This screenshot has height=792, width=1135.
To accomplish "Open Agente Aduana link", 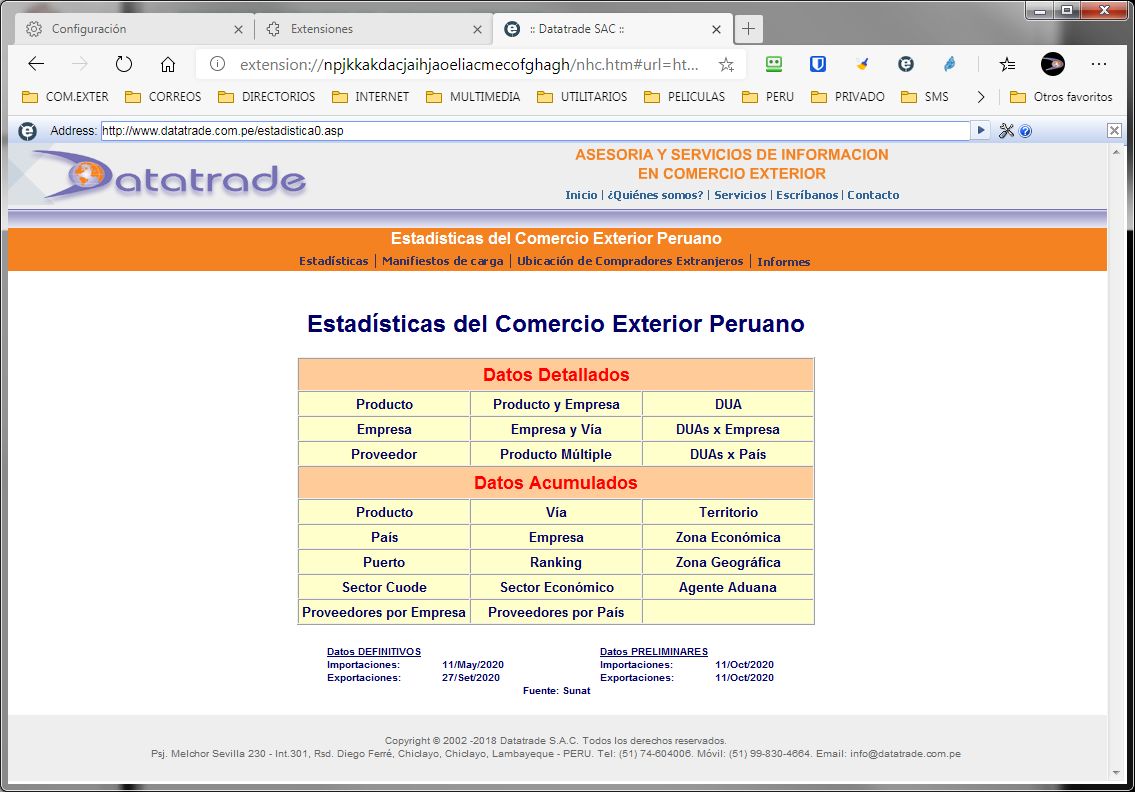I will 727,587.
